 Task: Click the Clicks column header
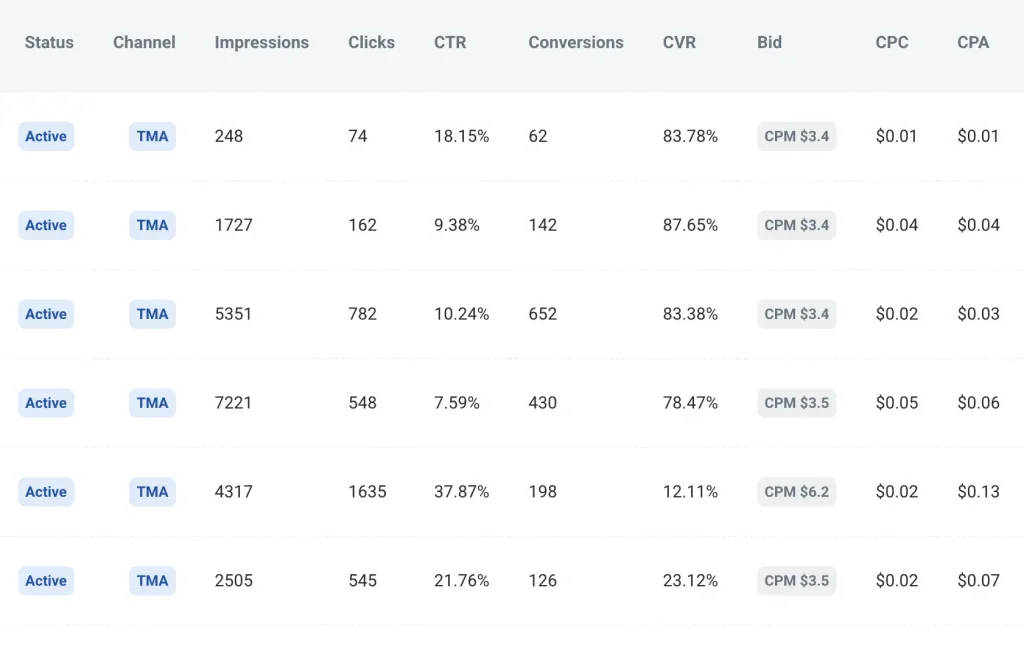(x=371, y=42)
